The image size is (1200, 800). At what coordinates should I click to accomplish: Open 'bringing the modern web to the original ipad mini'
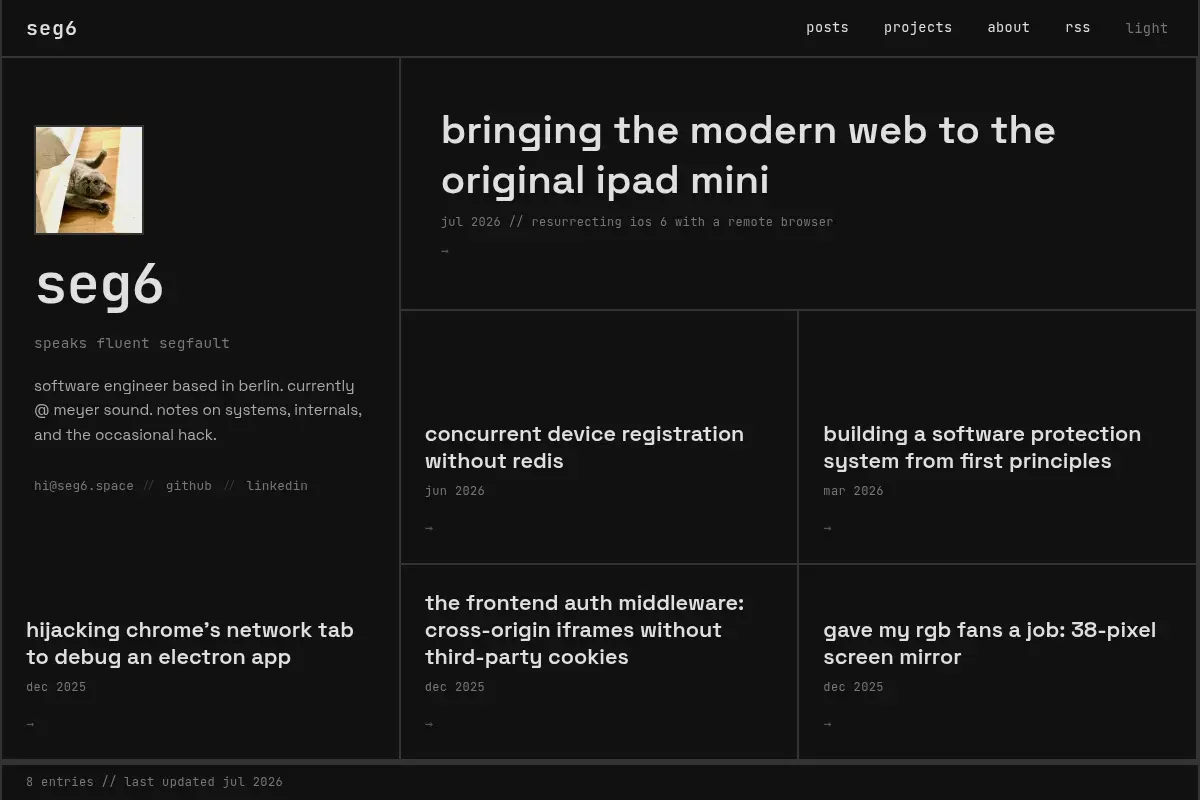coord(748,155)
